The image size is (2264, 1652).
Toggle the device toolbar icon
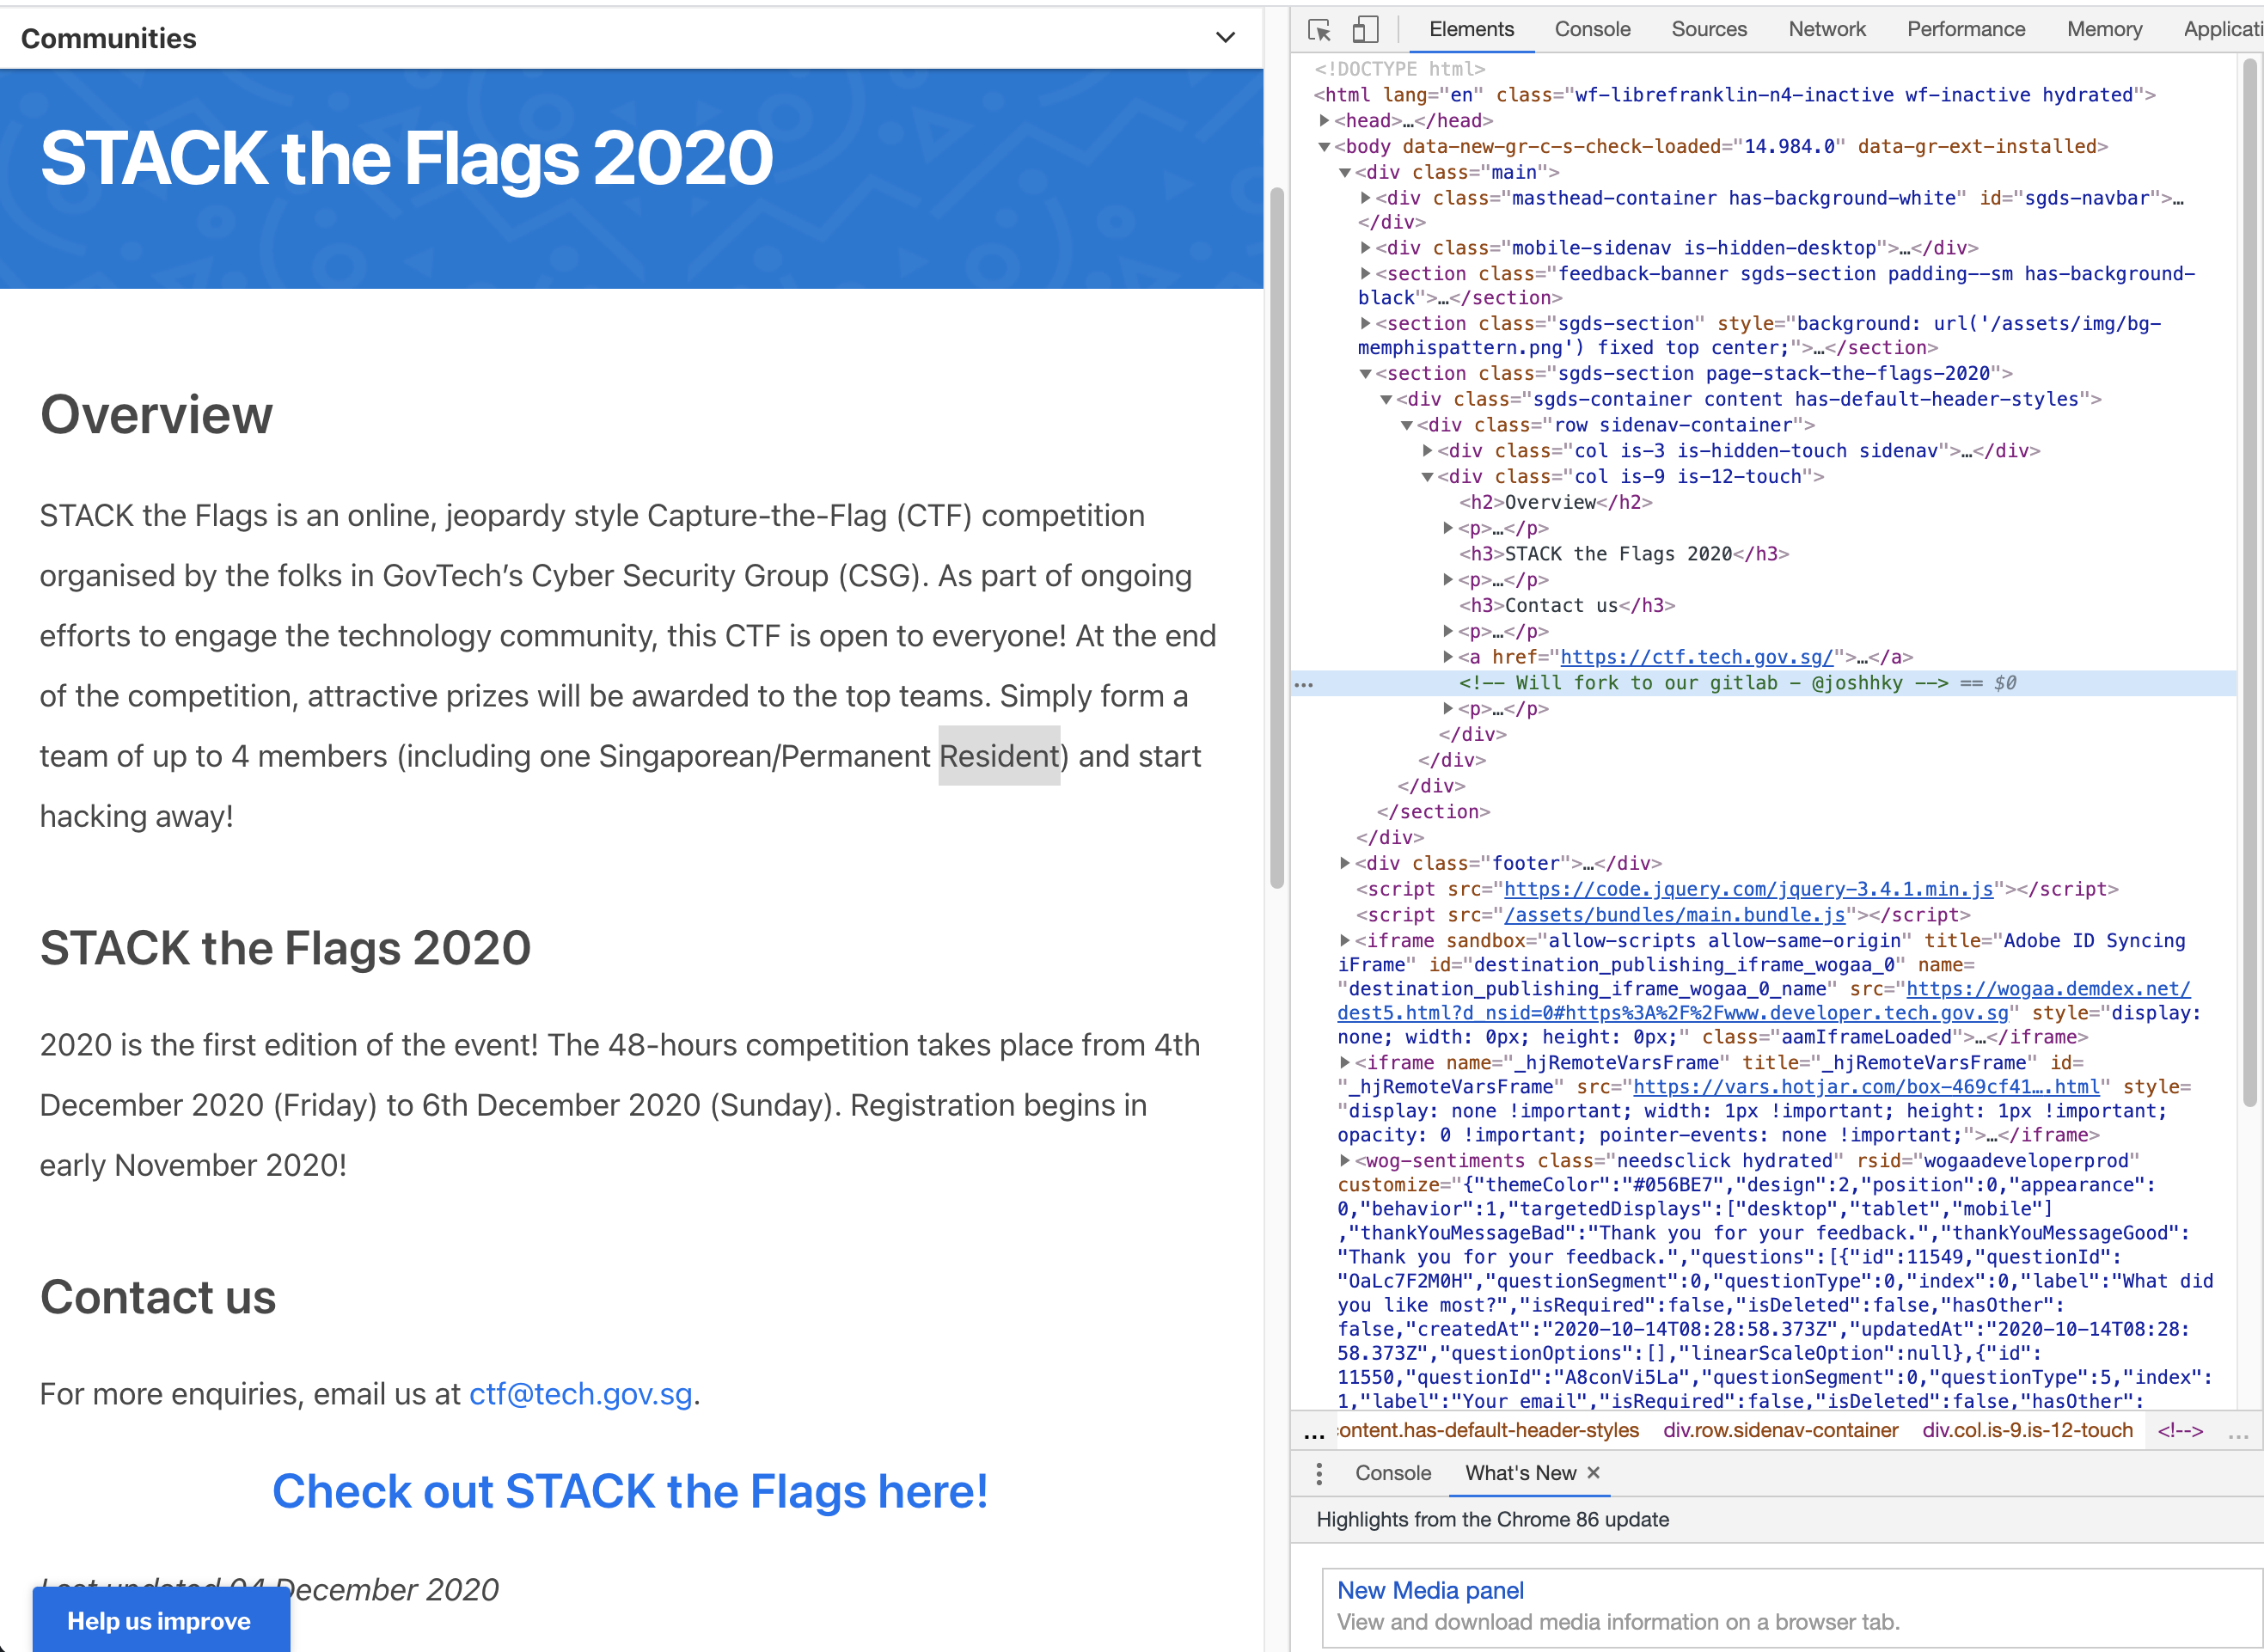[1365, 30]
